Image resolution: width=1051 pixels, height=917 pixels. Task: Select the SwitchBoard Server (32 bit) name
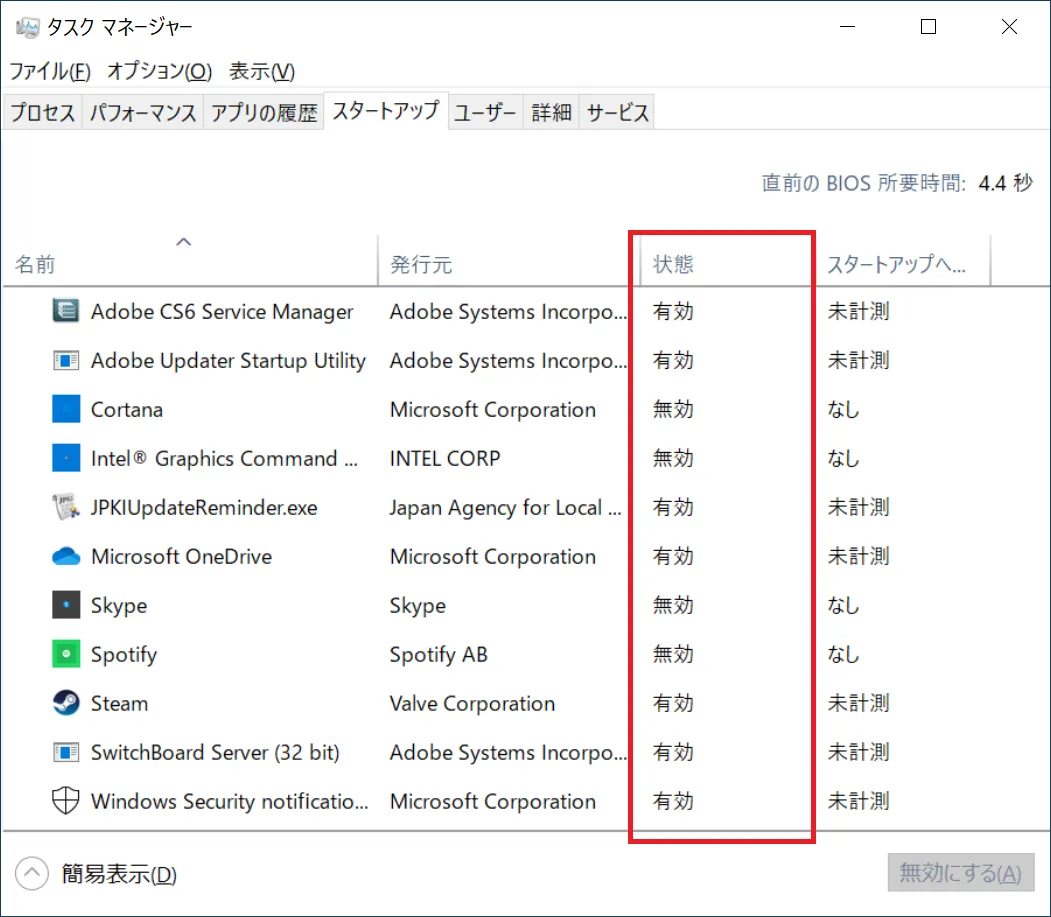coord(215,753)
